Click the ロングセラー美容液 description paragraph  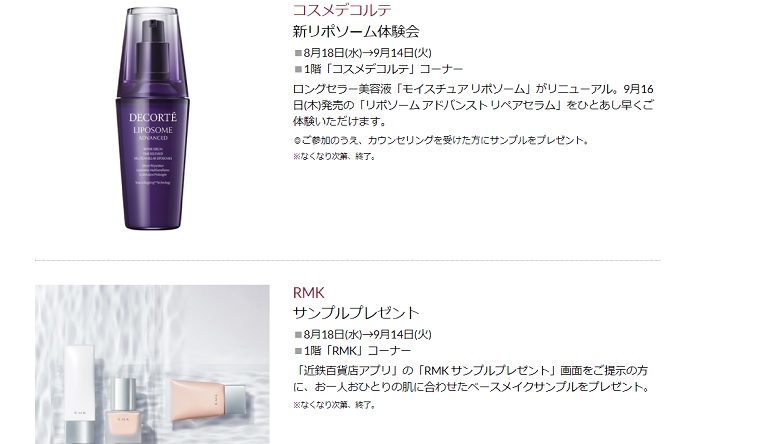[473, 105]
